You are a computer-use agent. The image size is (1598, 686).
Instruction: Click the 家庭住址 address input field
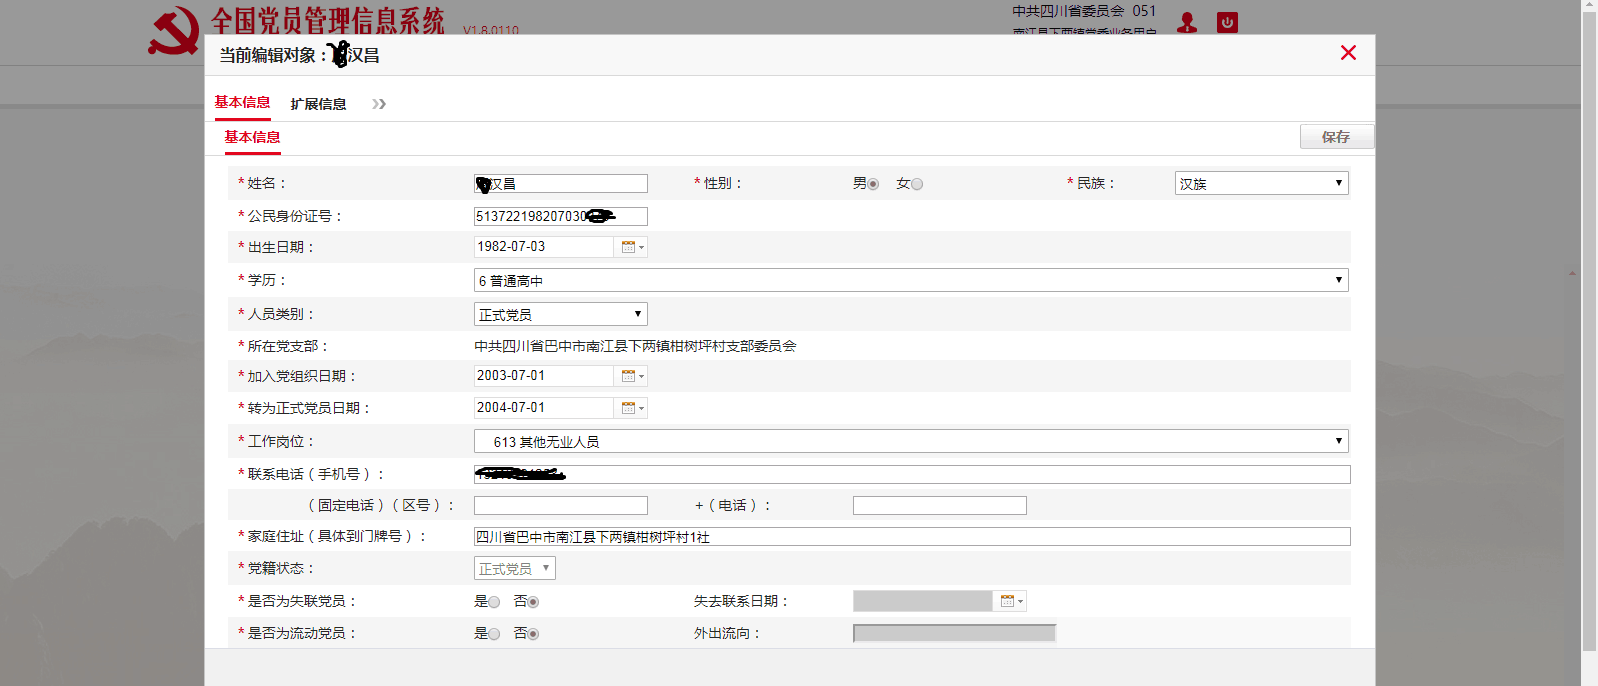point(911,537)
